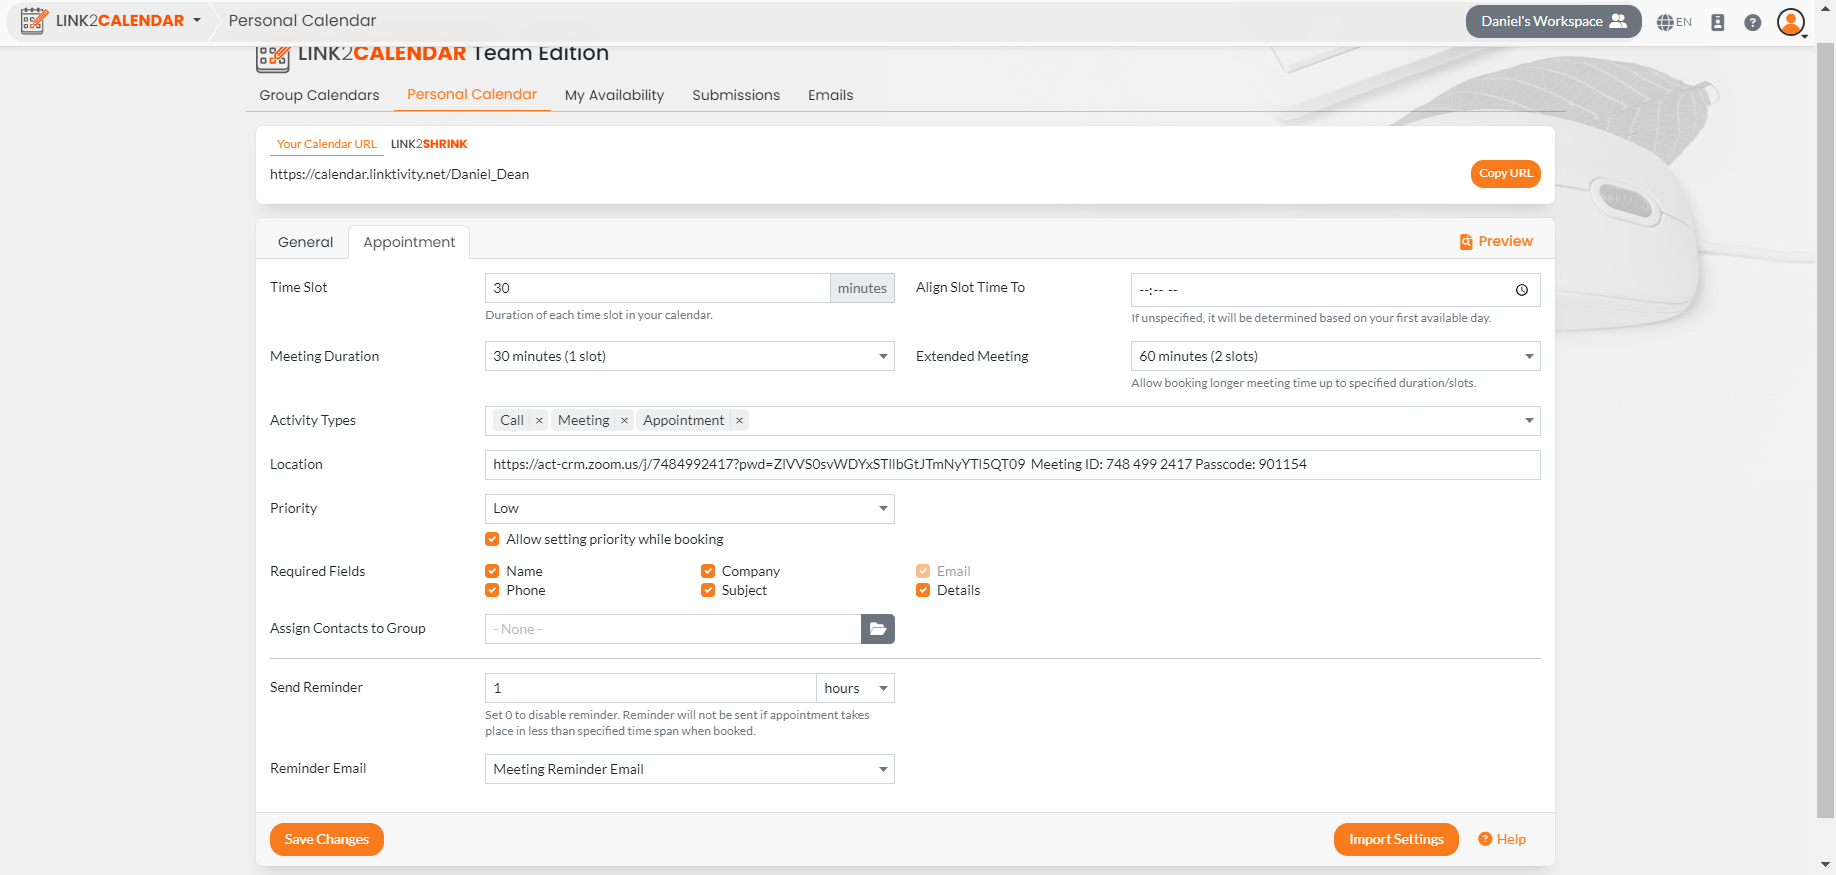Viewport: 1836px width, 875px height.
Task: Click the scrollbar down arrow
Action: pyautogui.click(x=1825, y=864)
